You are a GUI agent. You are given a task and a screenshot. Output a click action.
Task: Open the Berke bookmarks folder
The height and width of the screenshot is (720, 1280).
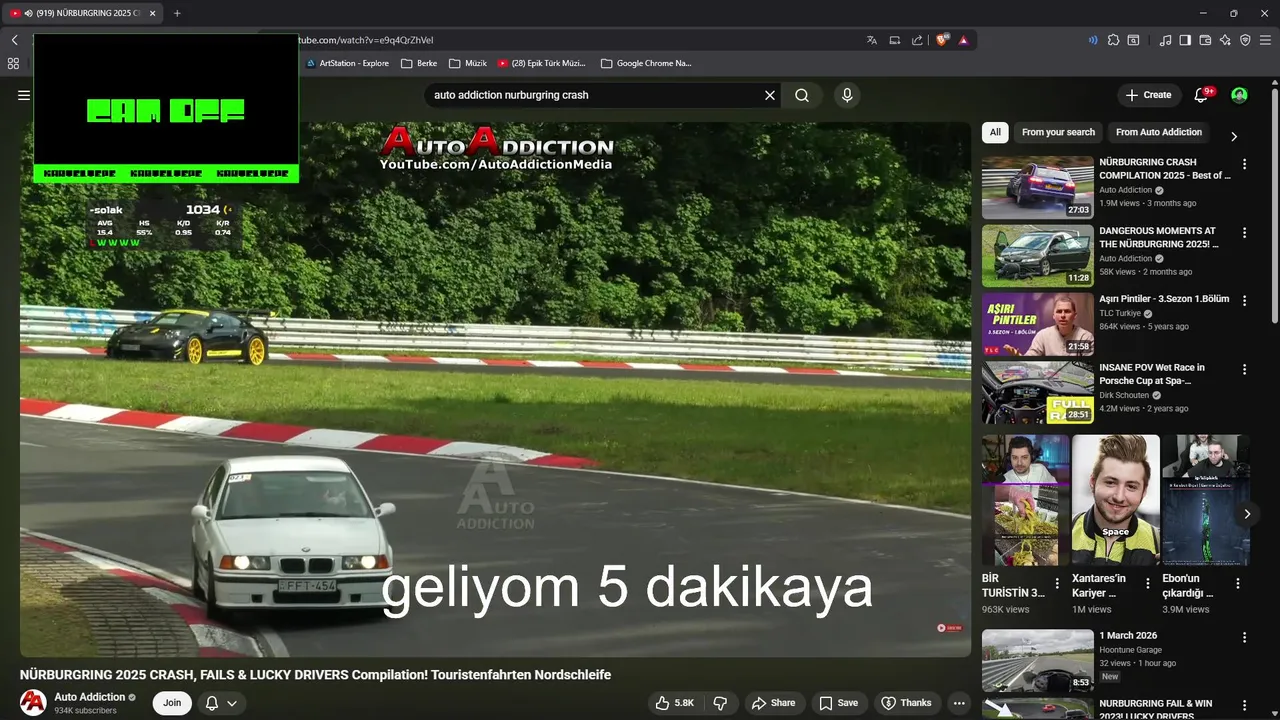(x=419, y=63)
